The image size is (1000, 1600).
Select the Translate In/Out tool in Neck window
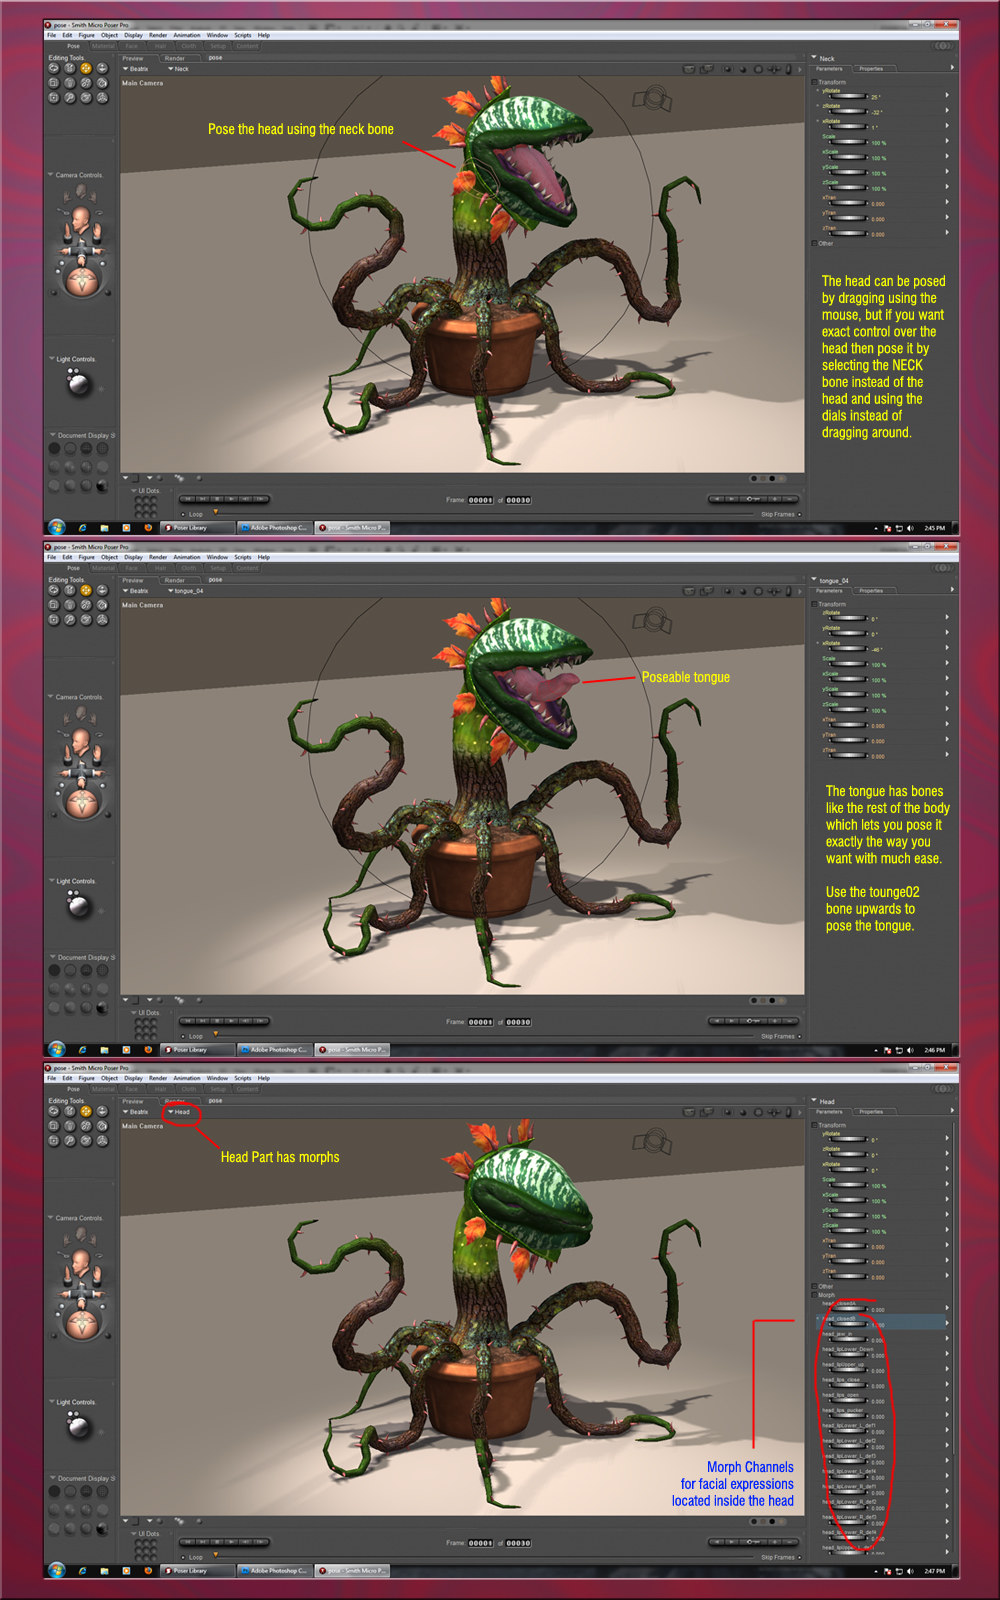pyautogui.click(x=102, y=68)
